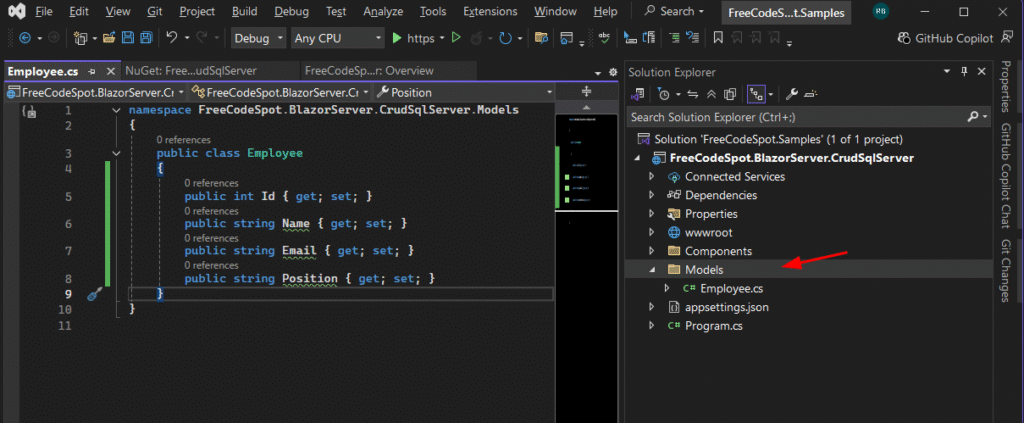
Task: Open the Build menu
Action: (x=244, y=11)
